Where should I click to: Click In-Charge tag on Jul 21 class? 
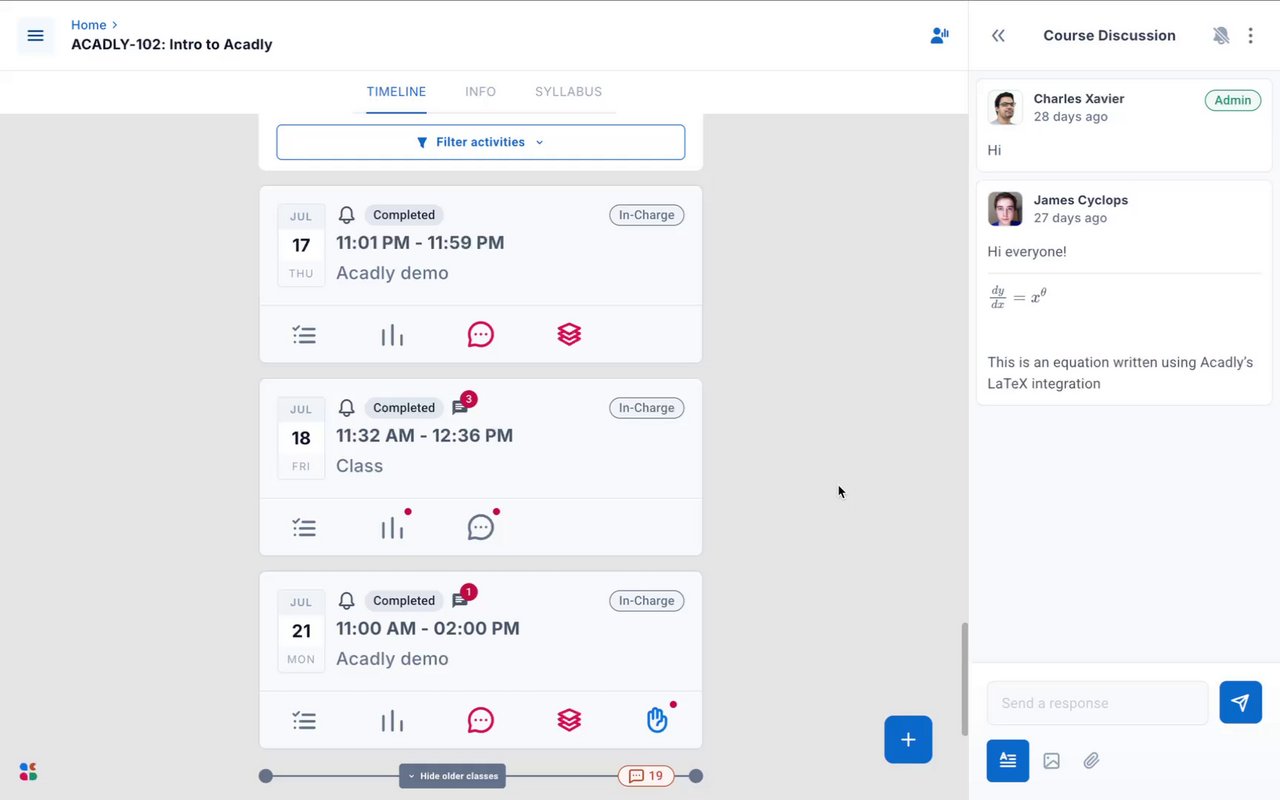pyautogui.click(x=647, y=601)
